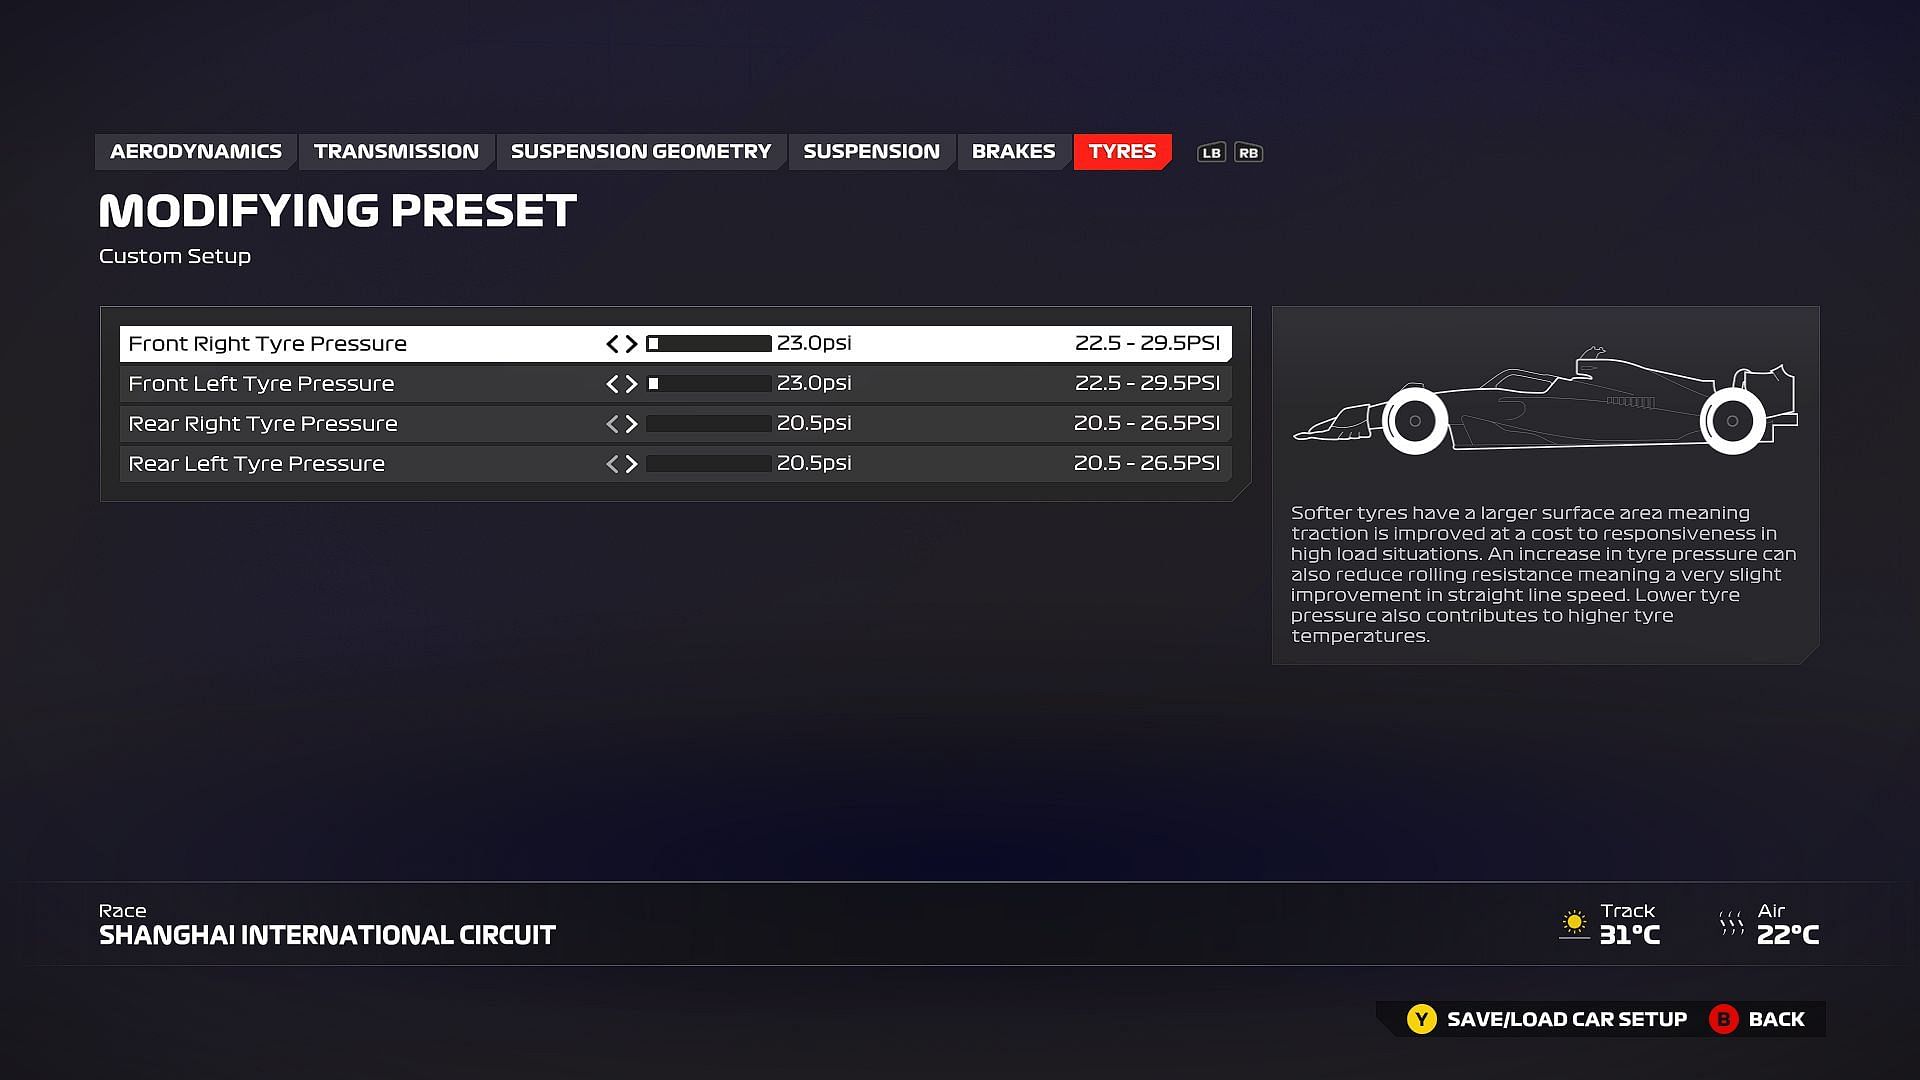Select the BRAKES tab

pos(1013,150)
